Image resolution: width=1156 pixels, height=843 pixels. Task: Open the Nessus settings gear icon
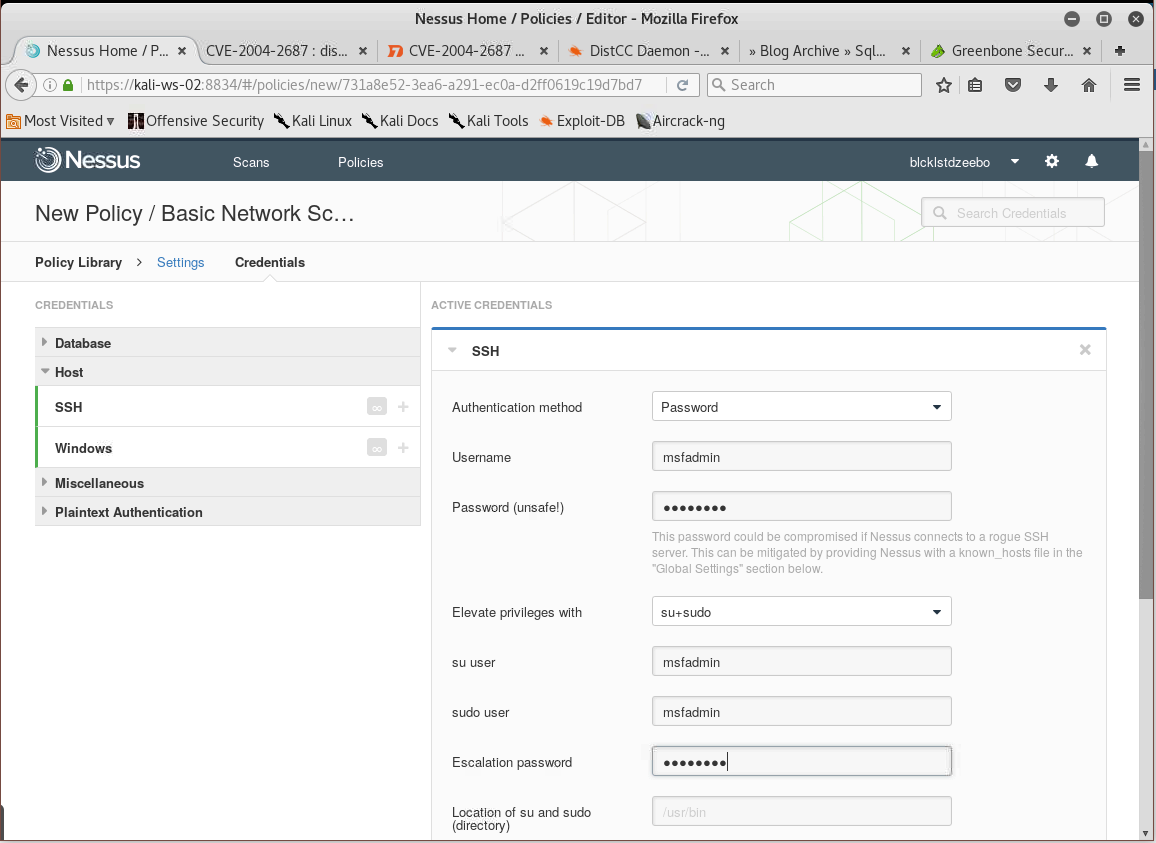1051,161
